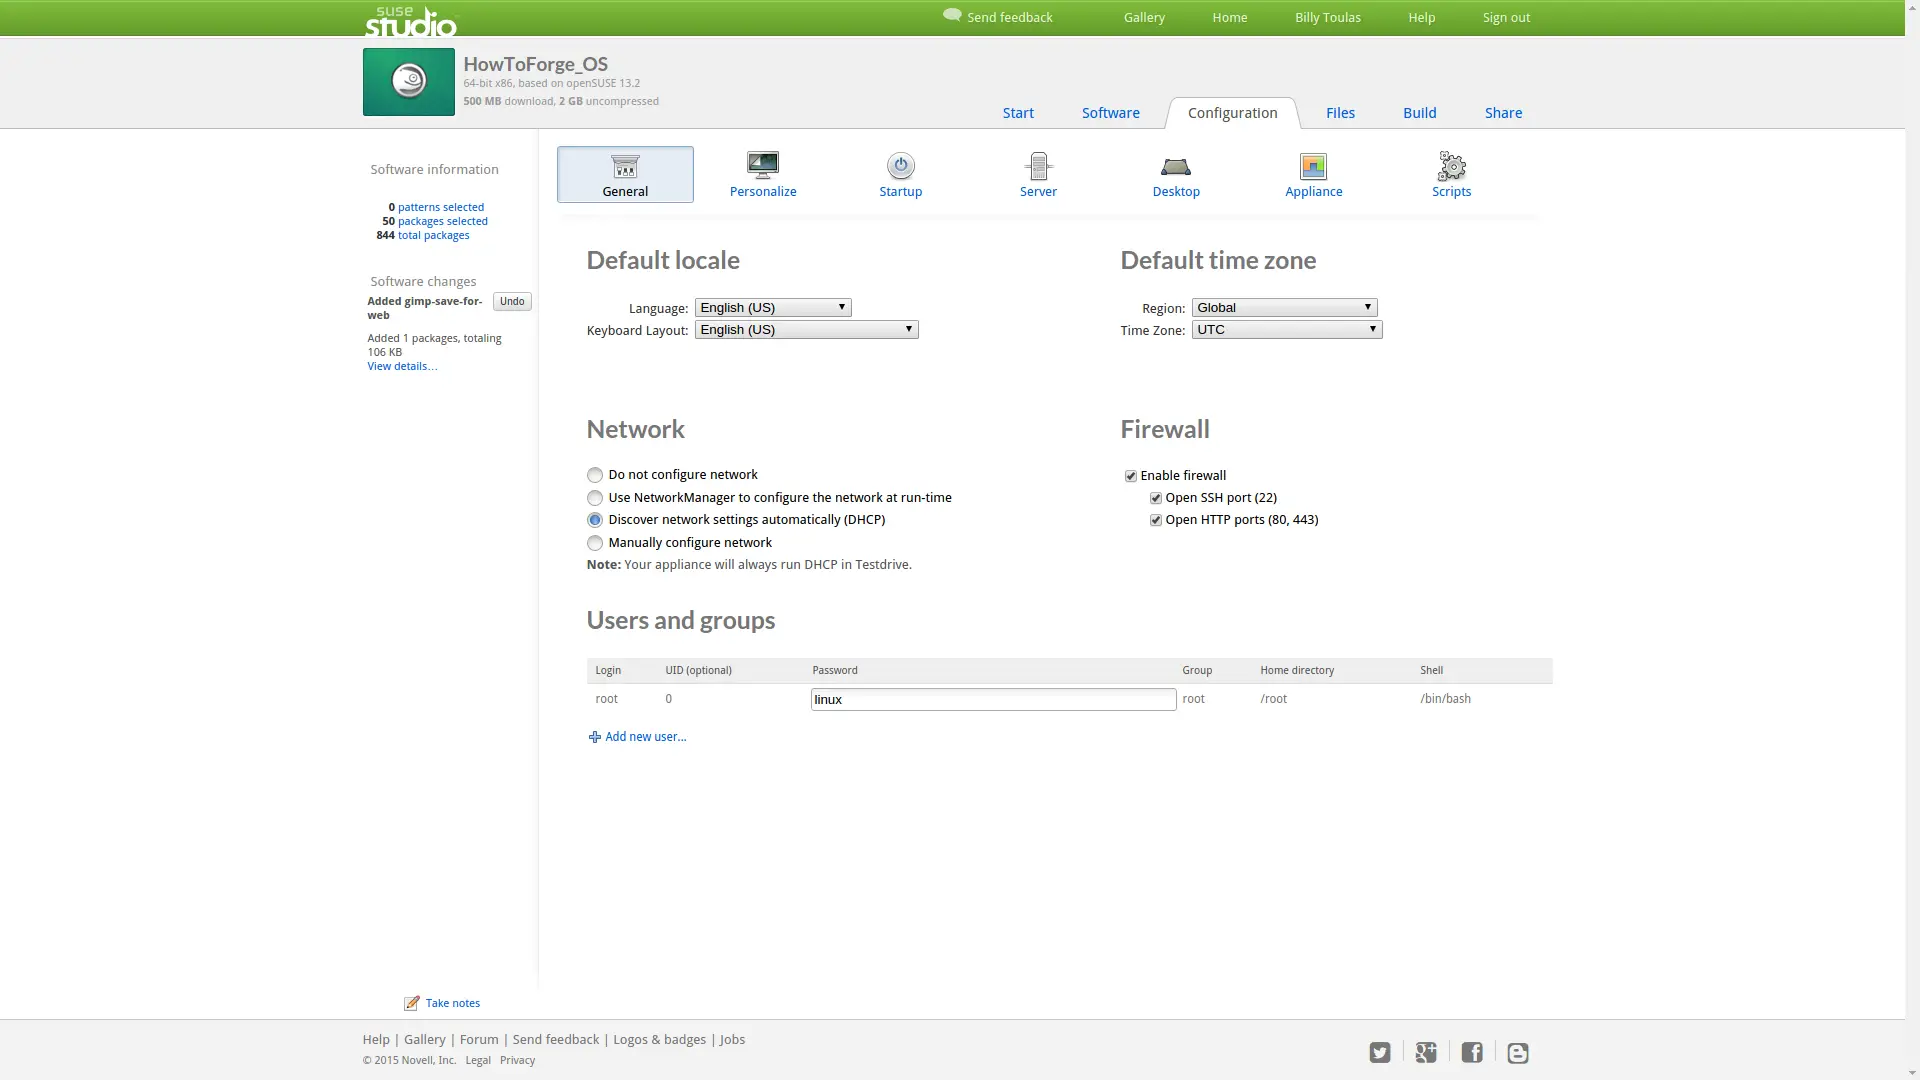
Task: Click the /bin/bash shell value
Action: pyautogui.click(x=1446, y=699)
